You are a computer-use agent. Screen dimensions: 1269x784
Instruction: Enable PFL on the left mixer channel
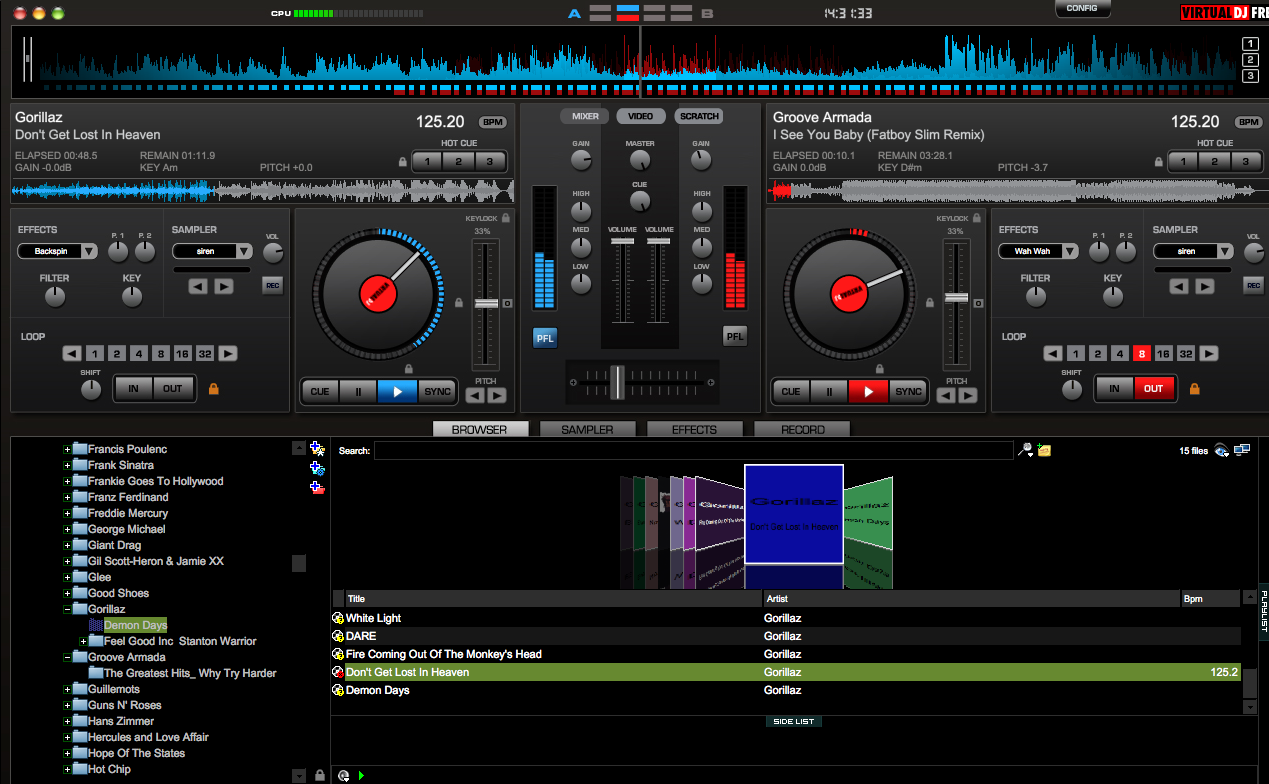[545, 338]
